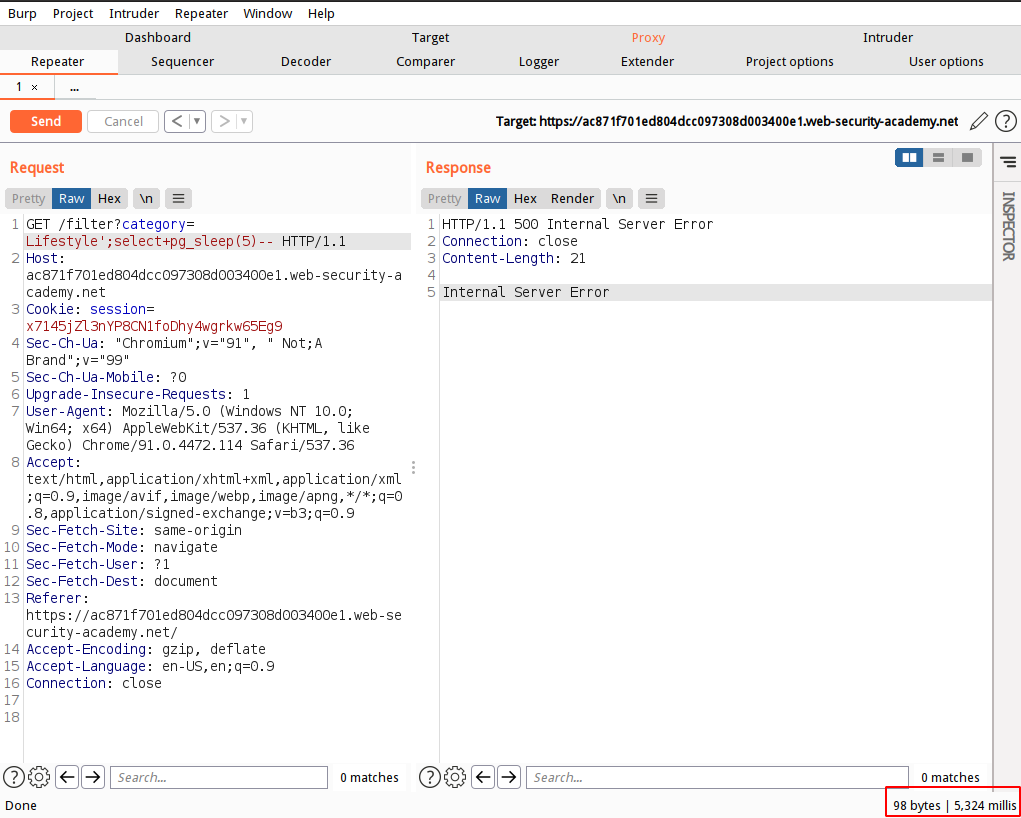Switch to the User options tab

pyautogui.click(x=946, y=62)
